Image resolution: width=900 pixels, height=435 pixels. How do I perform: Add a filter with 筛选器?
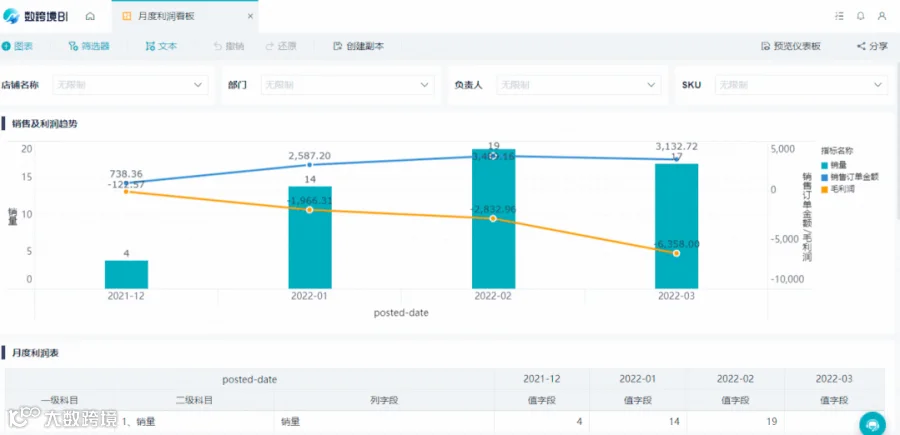tap(89, 46)
